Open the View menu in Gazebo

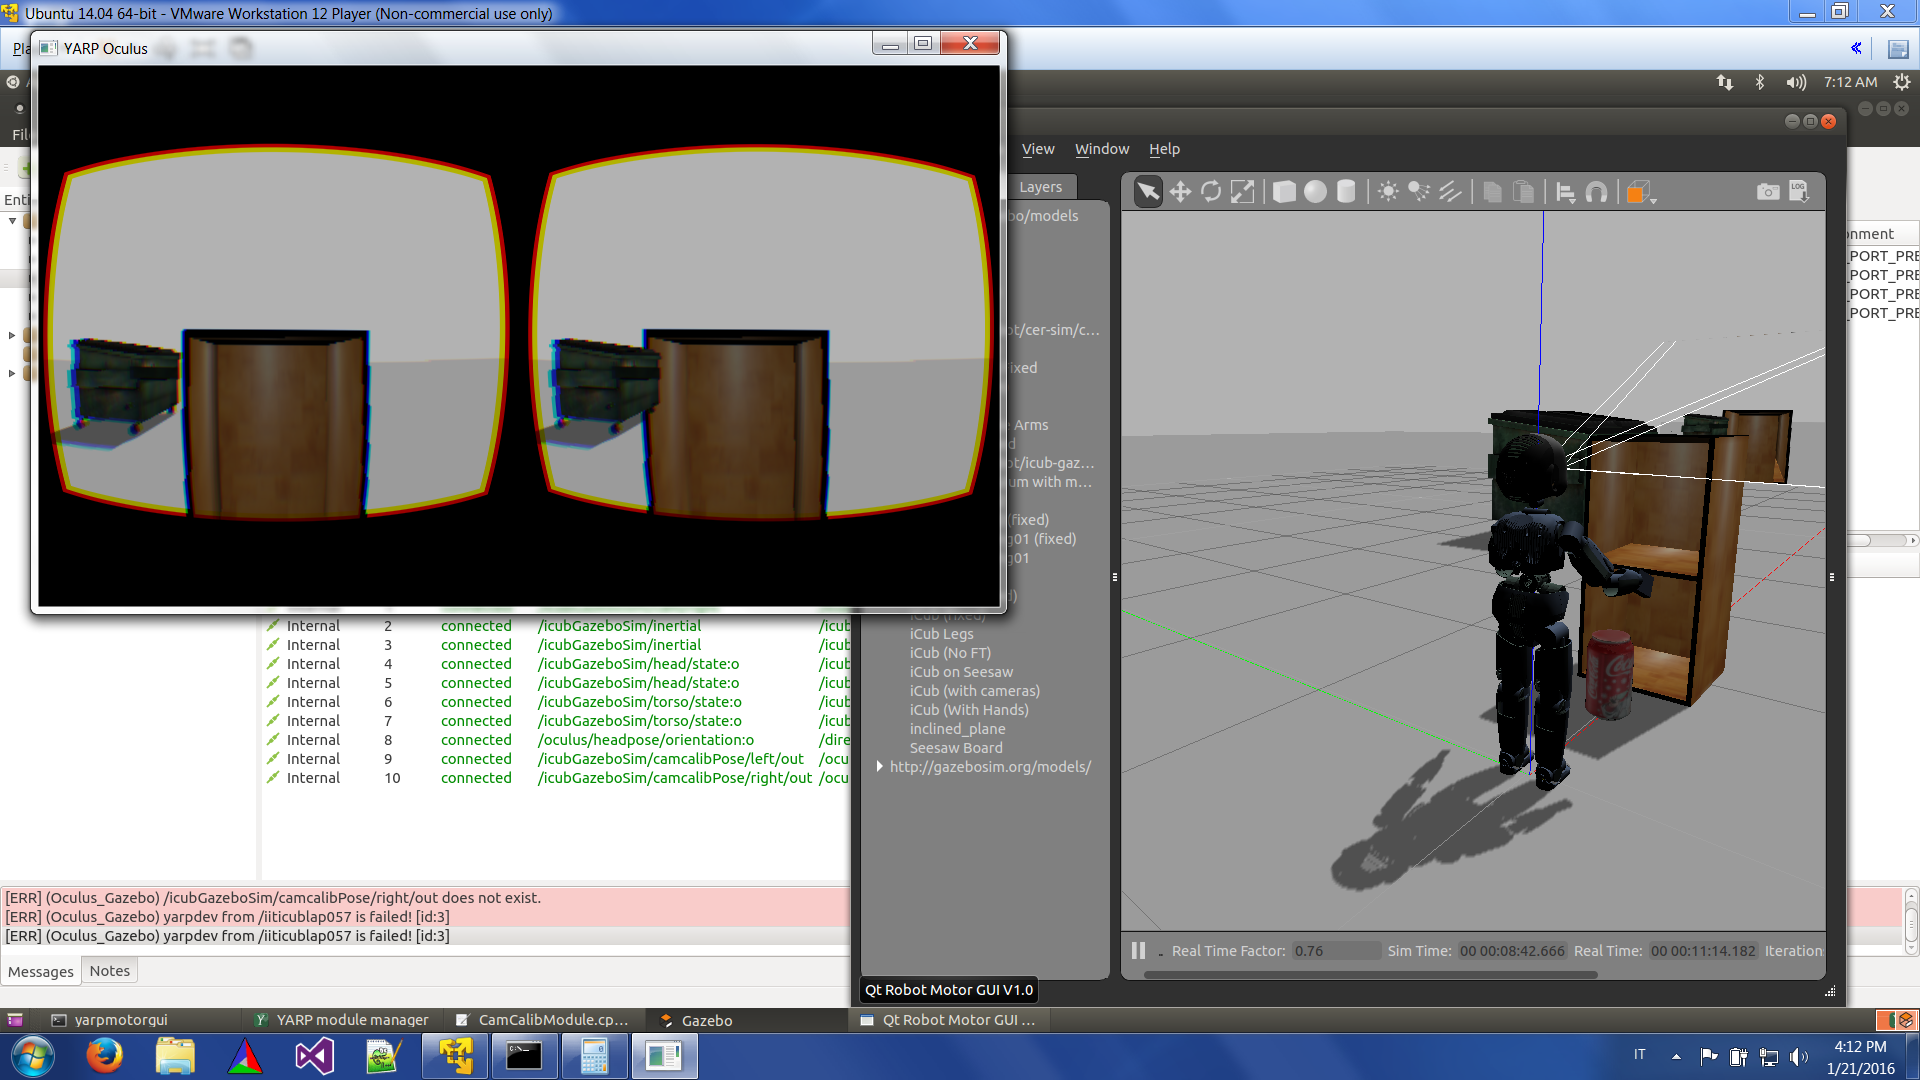(x=1038, y=149)
